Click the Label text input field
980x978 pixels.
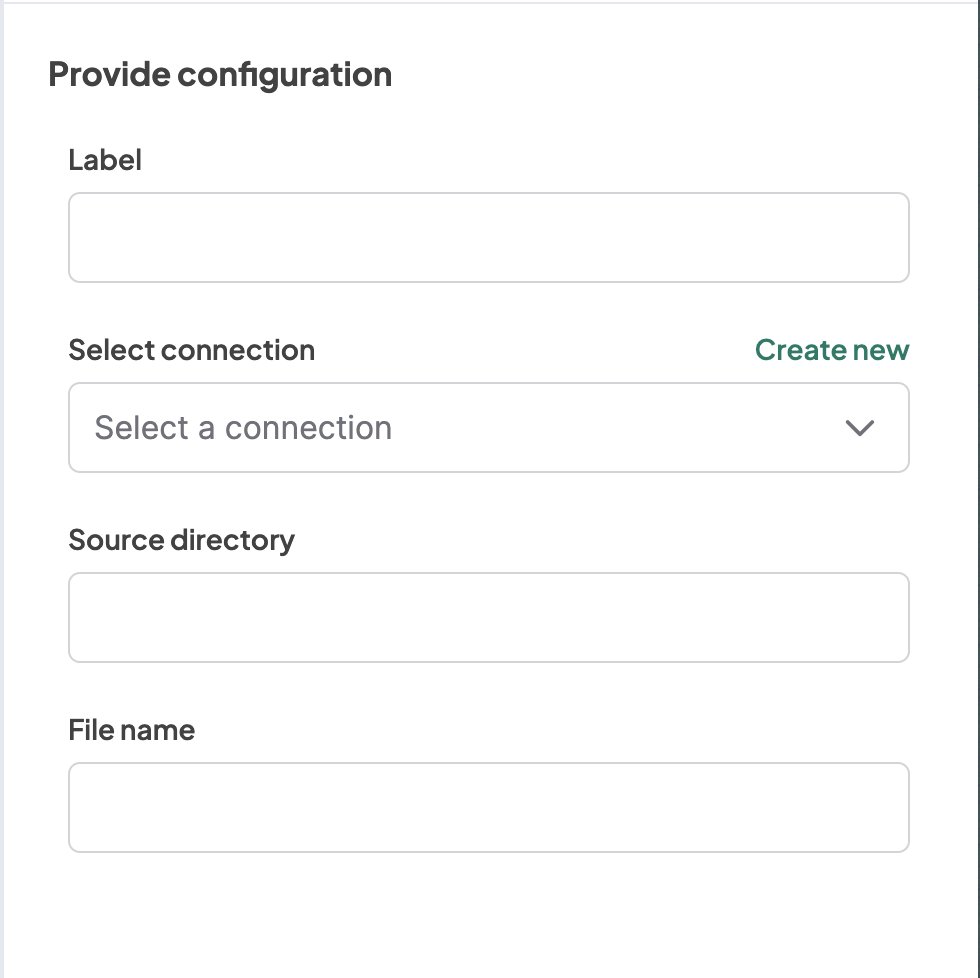[488, 238]
